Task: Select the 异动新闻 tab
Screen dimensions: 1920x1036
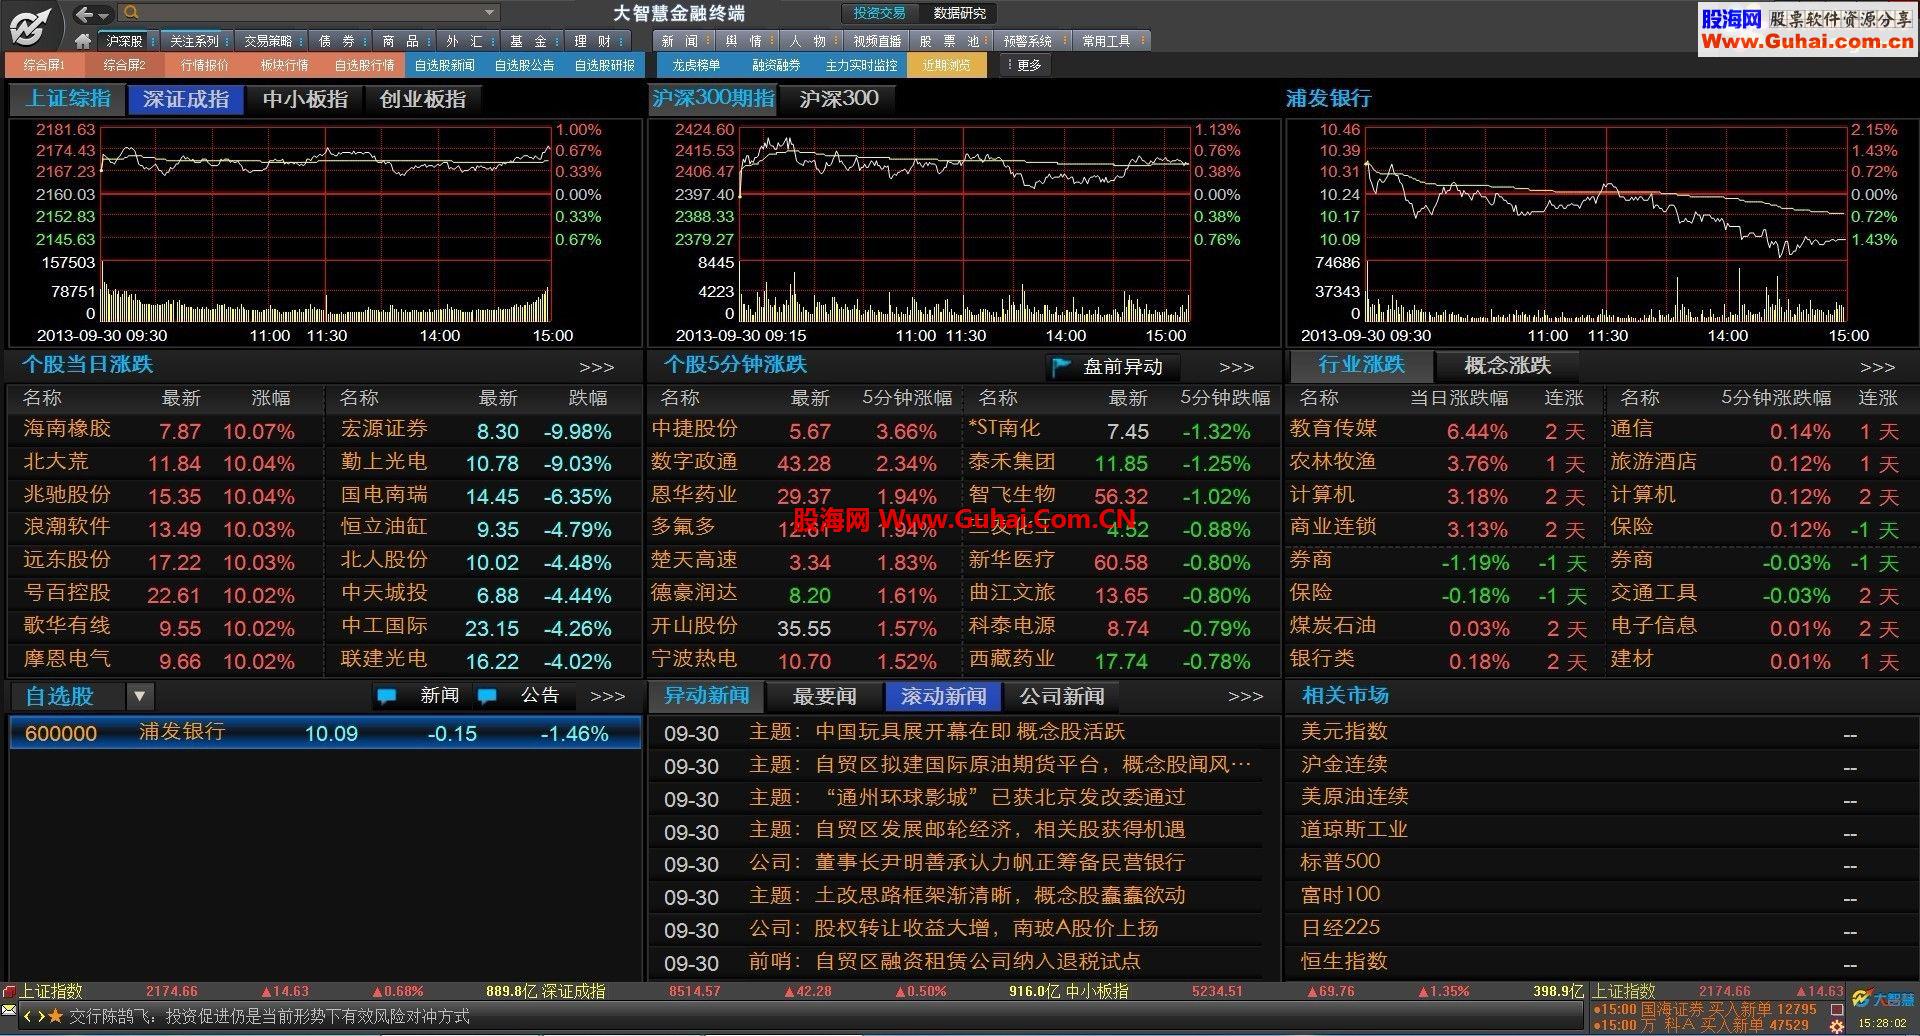Action: (x=707, y=695)
